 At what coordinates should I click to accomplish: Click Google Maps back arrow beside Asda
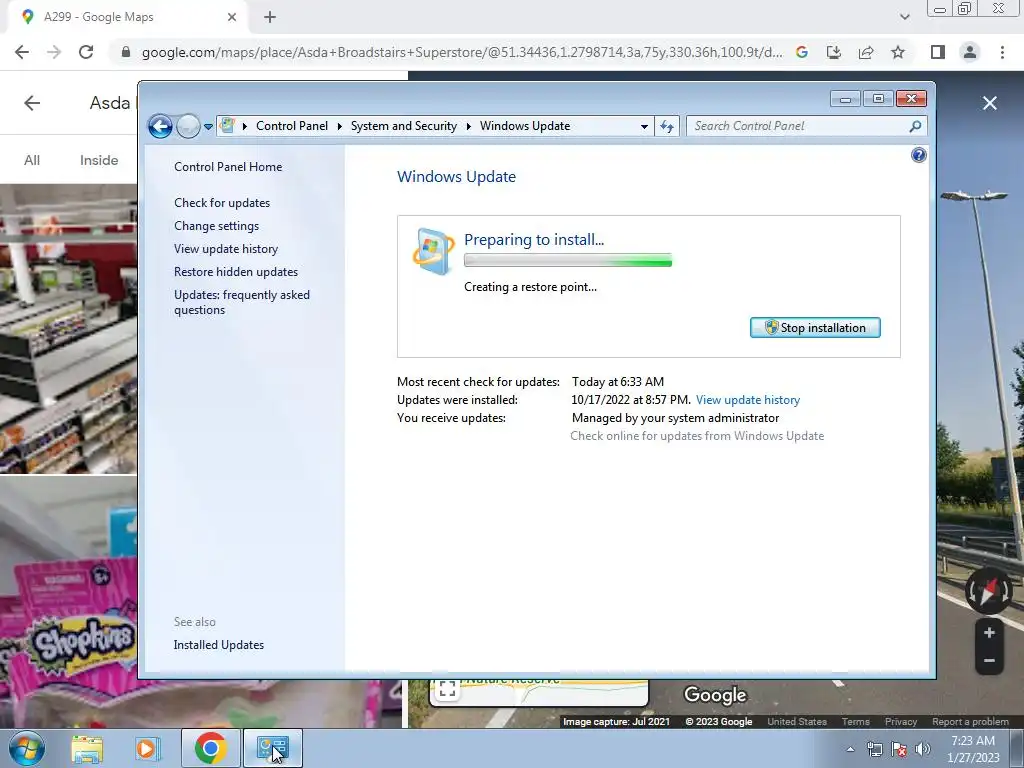[x=32, y=103]
